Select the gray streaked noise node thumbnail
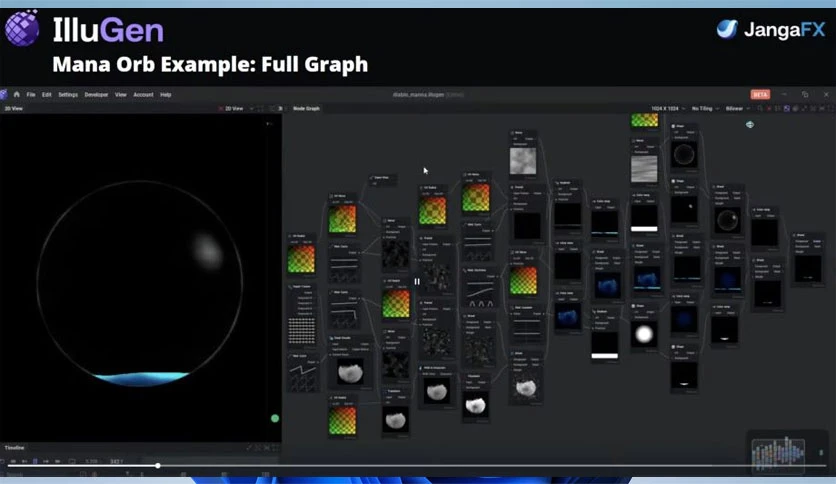Screen dimensions: 836x484 click(x=644, y=168)
